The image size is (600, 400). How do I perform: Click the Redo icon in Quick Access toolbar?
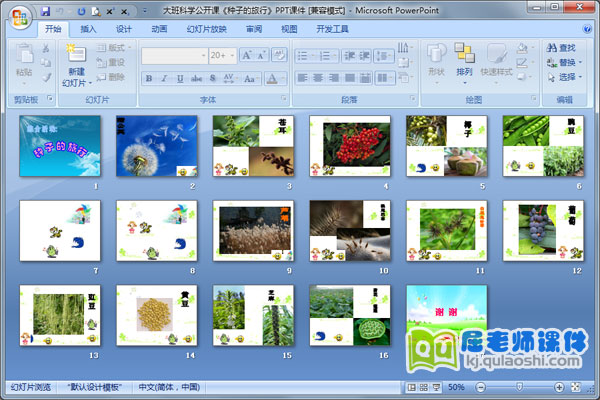tap(82, 11)
